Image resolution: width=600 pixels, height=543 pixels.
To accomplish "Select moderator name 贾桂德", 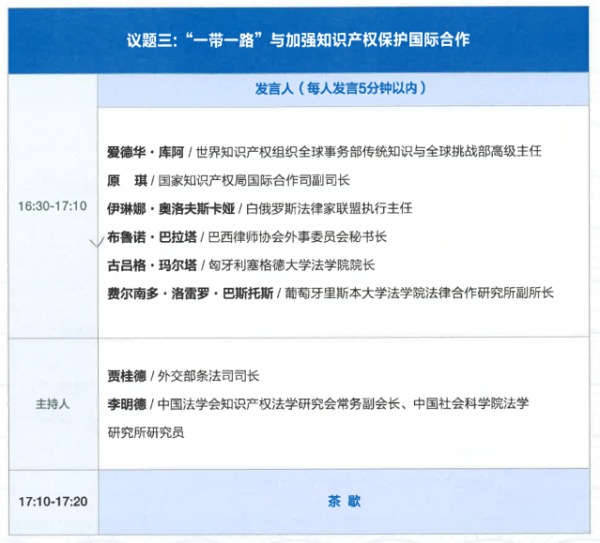I will point(126,376).
